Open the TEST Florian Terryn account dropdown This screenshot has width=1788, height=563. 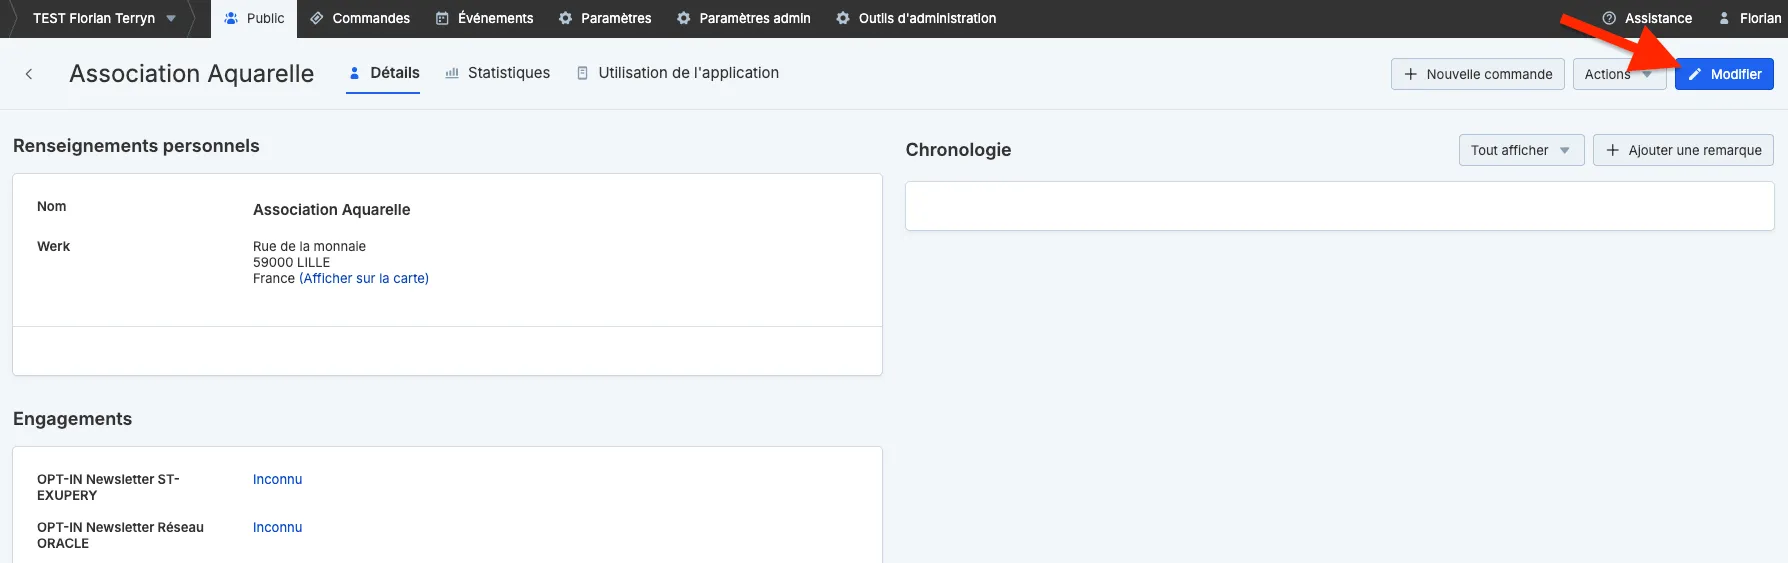pos(104,18)
